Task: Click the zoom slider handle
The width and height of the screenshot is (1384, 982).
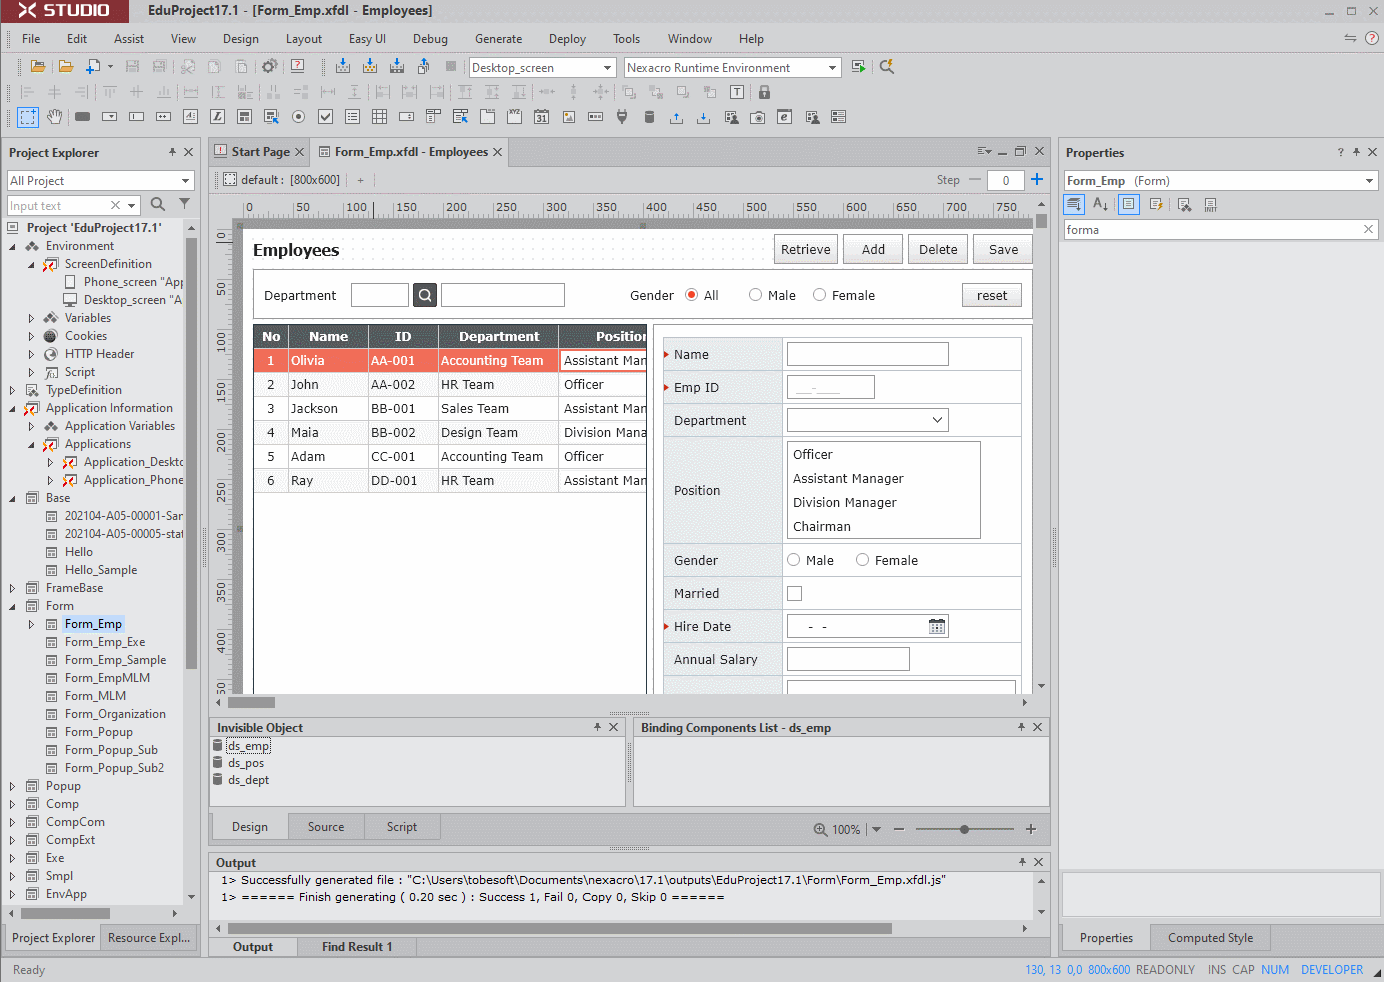Action: 964,829
